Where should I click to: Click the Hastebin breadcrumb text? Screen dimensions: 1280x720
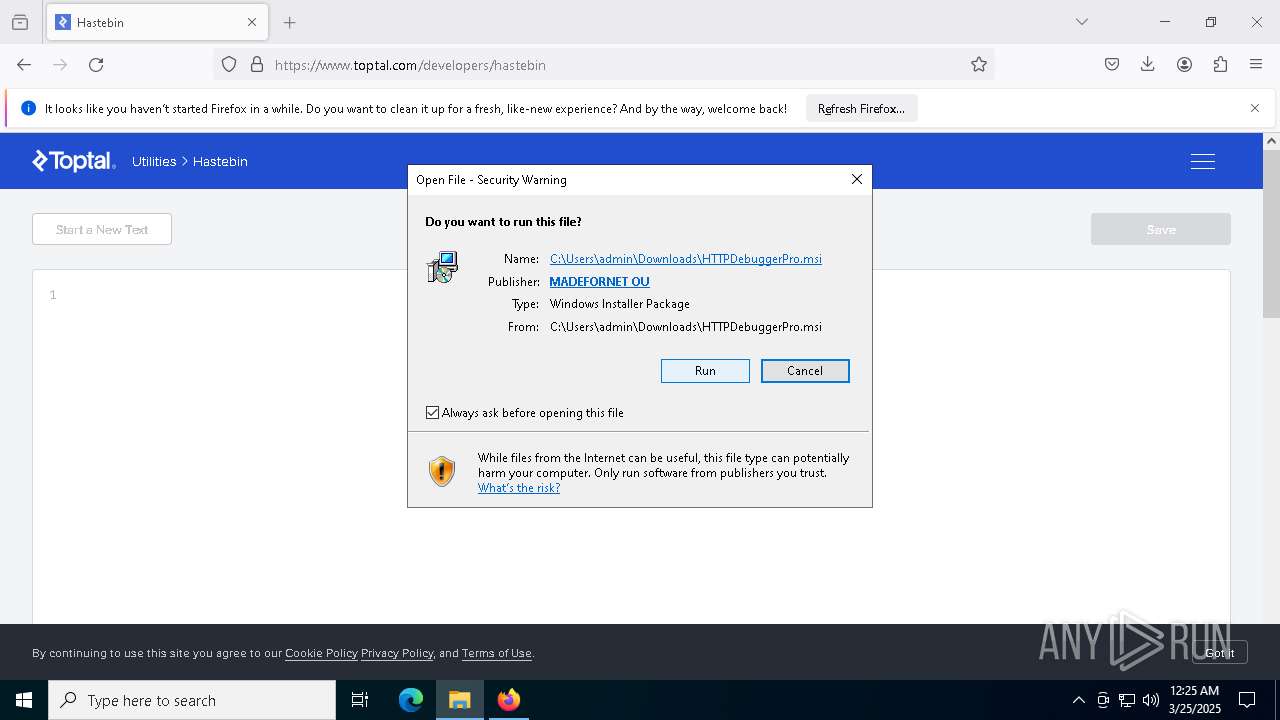(220, 161)
